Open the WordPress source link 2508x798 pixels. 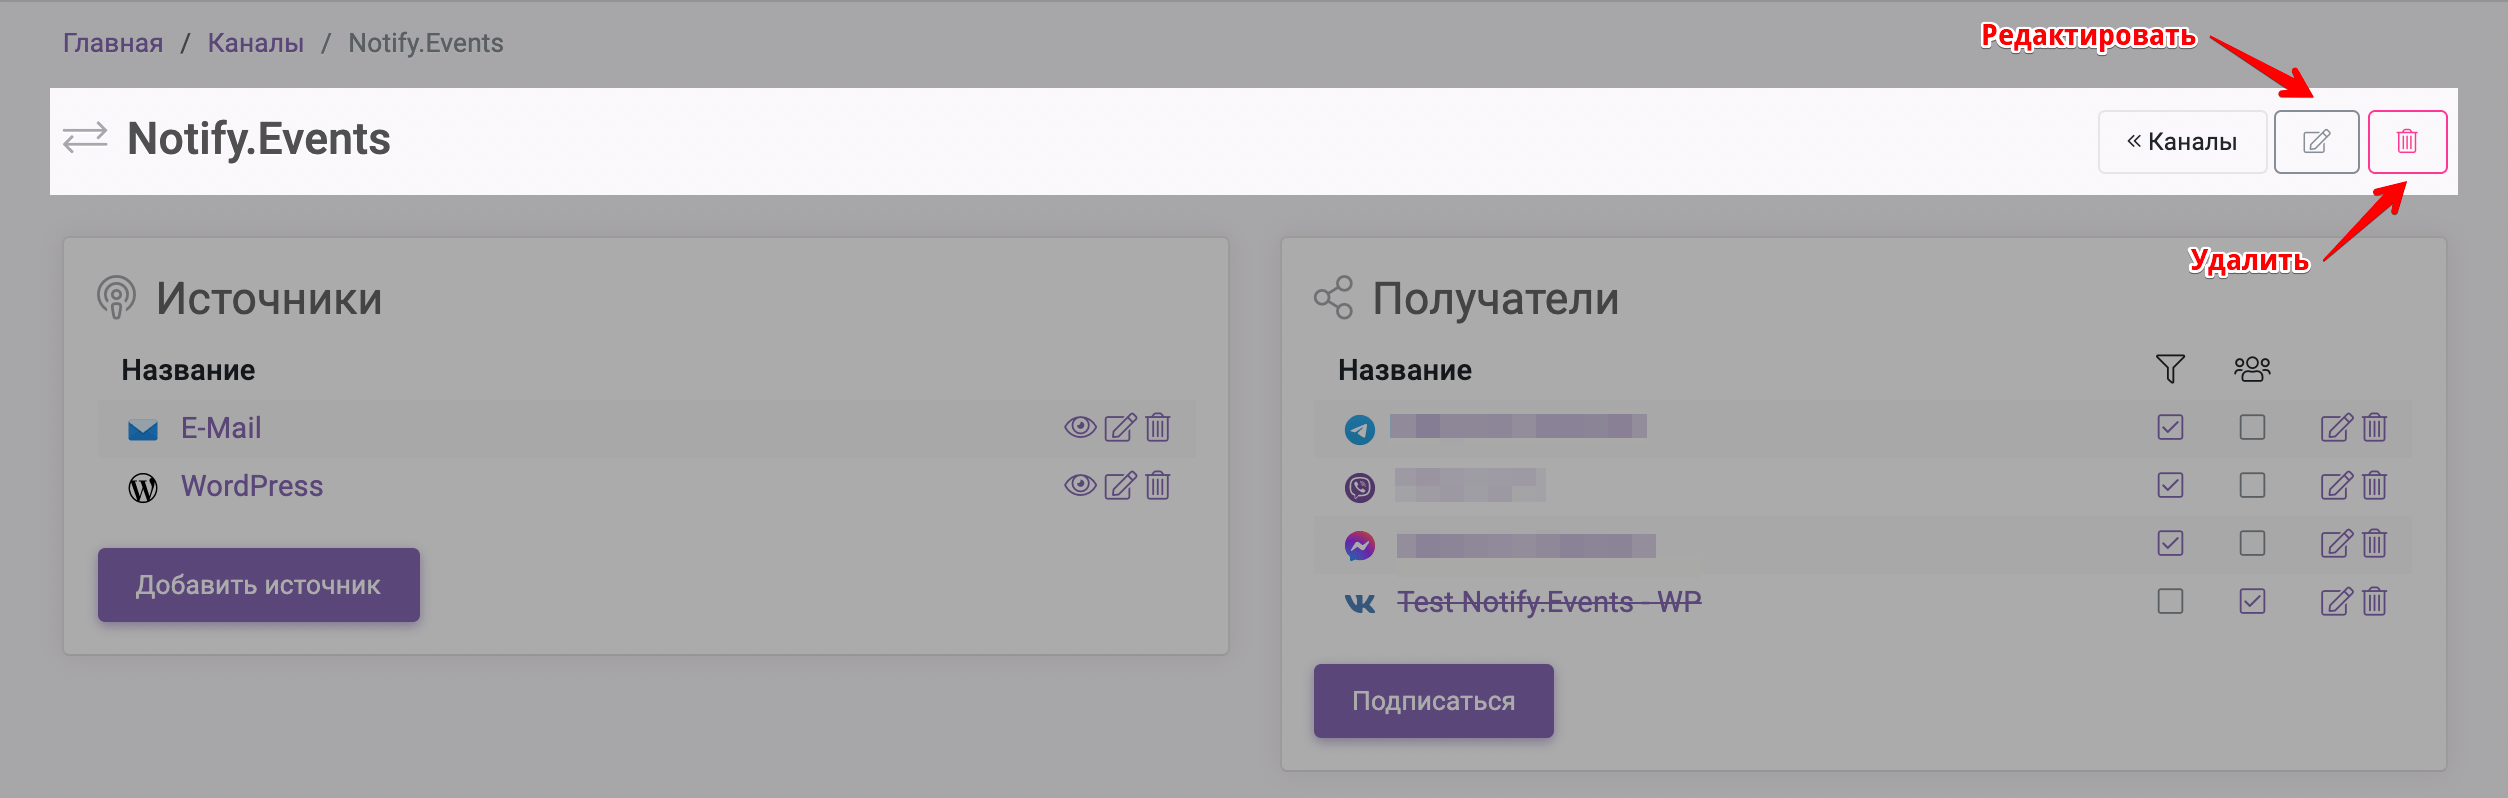pos(252,486)
